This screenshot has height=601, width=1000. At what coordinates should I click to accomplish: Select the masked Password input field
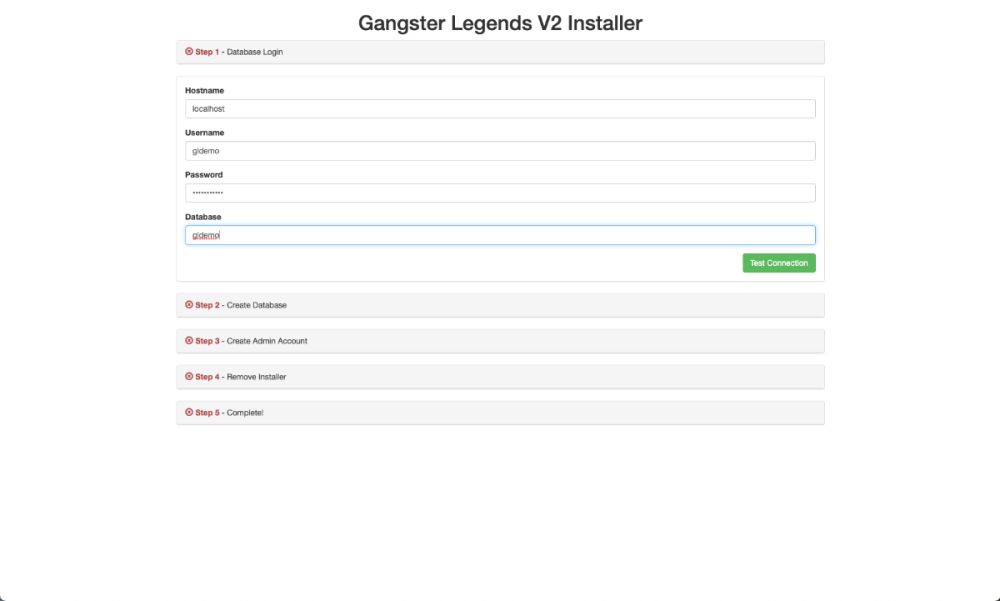[500, 193]
